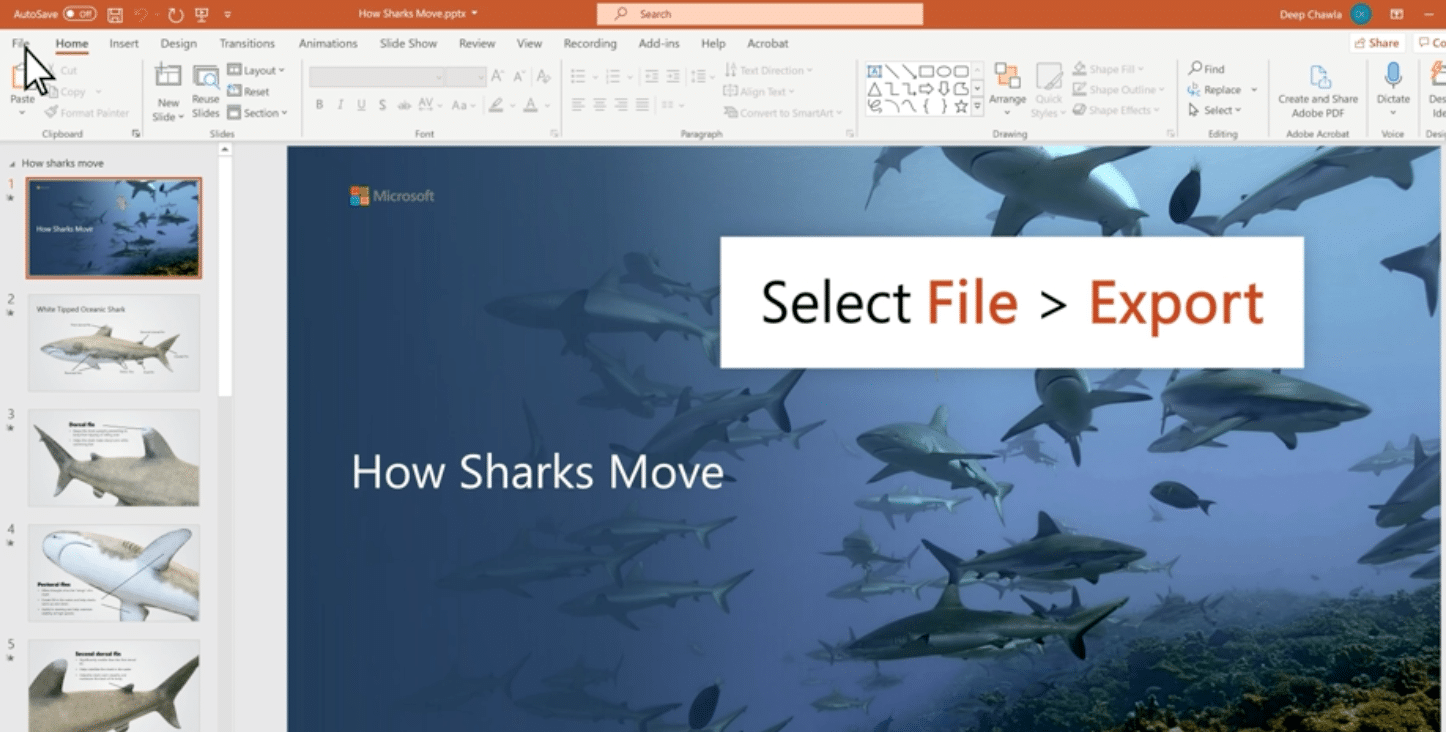Click in the Search box

760,14
